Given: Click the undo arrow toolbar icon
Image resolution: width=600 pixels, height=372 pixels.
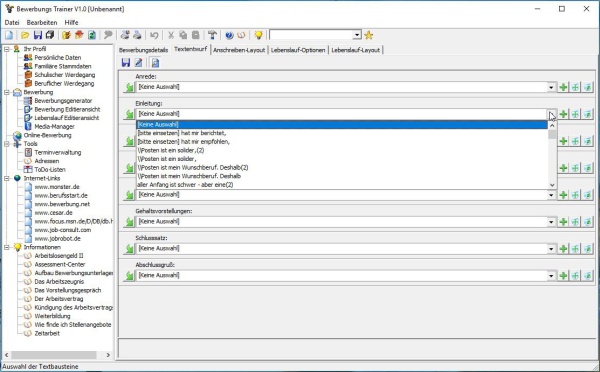Looking at the screenshot, I should 154,35.
